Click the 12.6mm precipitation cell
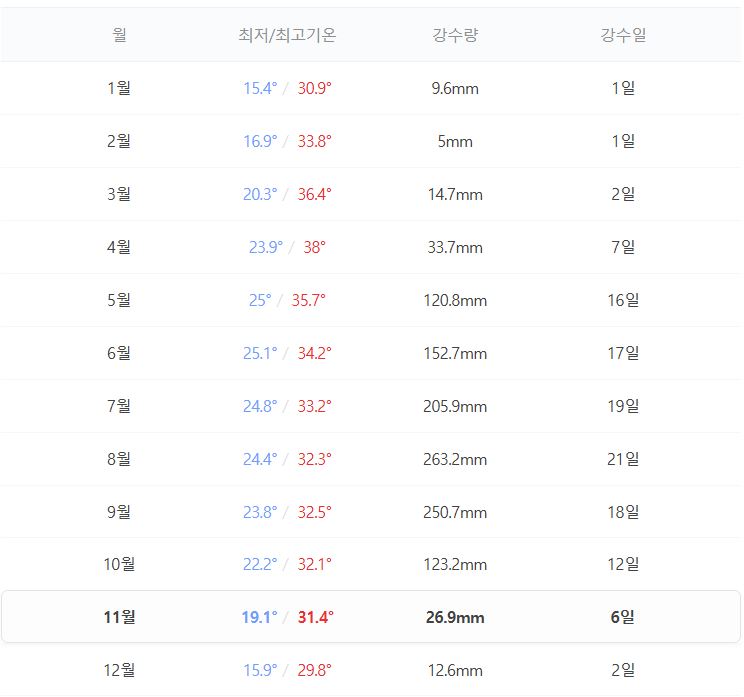744x697 pixels. [x=455, y=671]
